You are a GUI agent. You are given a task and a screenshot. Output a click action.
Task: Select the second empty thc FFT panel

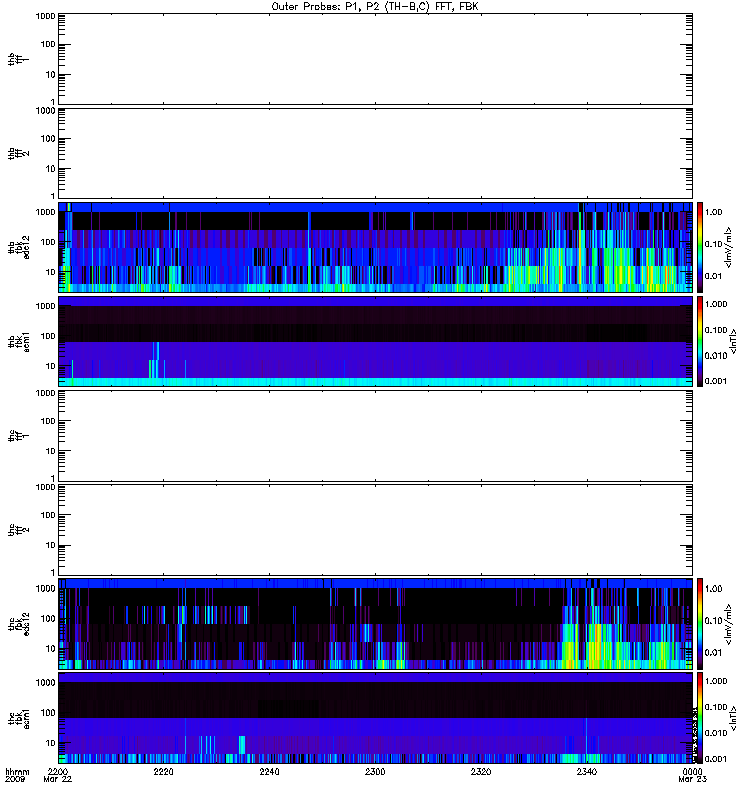(375, 530)
